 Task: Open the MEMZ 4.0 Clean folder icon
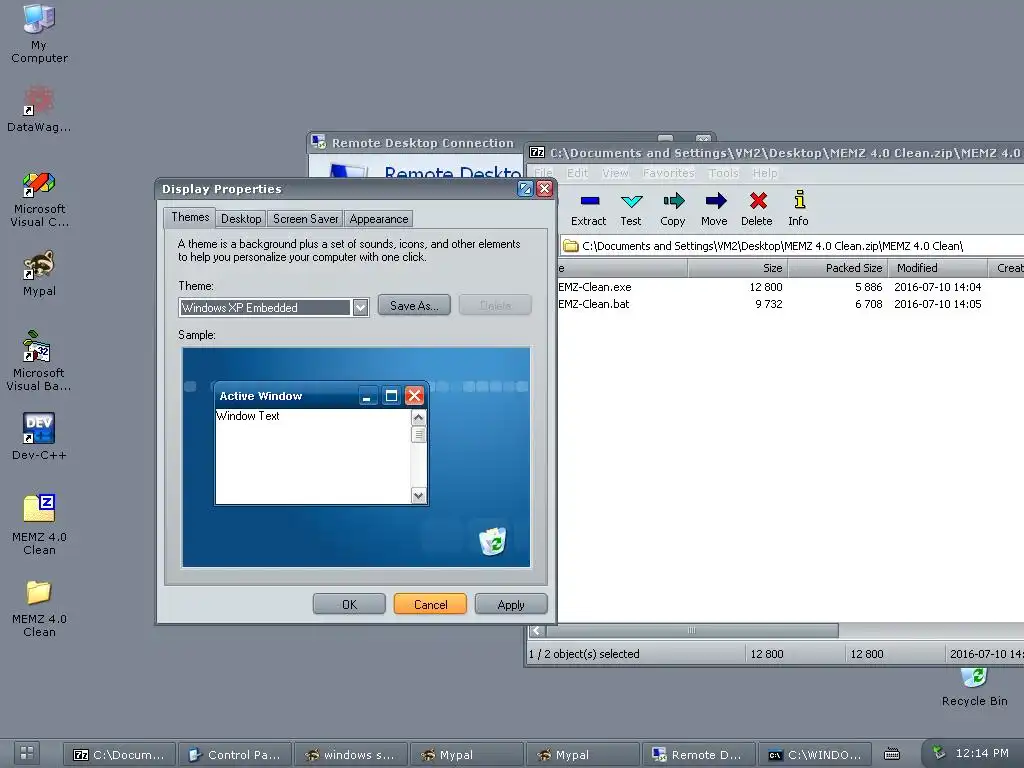click(x=39, y=609)
